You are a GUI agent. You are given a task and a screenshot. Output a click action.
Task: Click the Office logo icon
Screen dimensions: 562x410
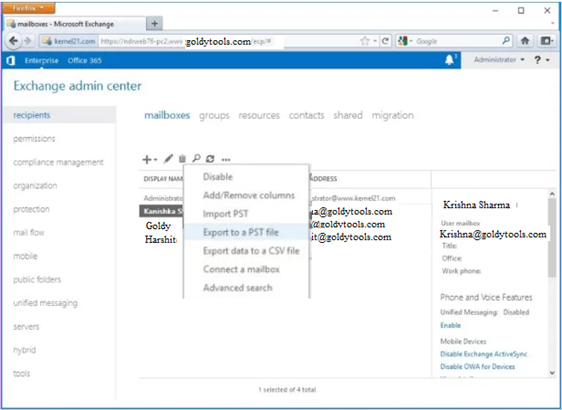tap(11, 61)
